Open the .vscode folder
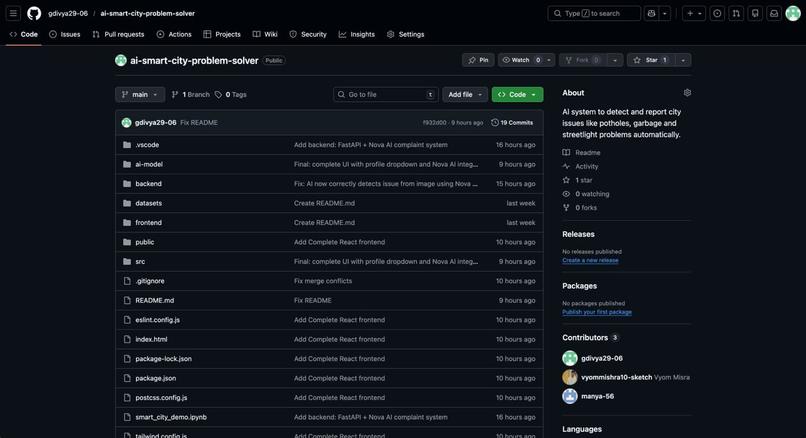The height and width of the screenshot is (438, 806). (x=147, y=145)
